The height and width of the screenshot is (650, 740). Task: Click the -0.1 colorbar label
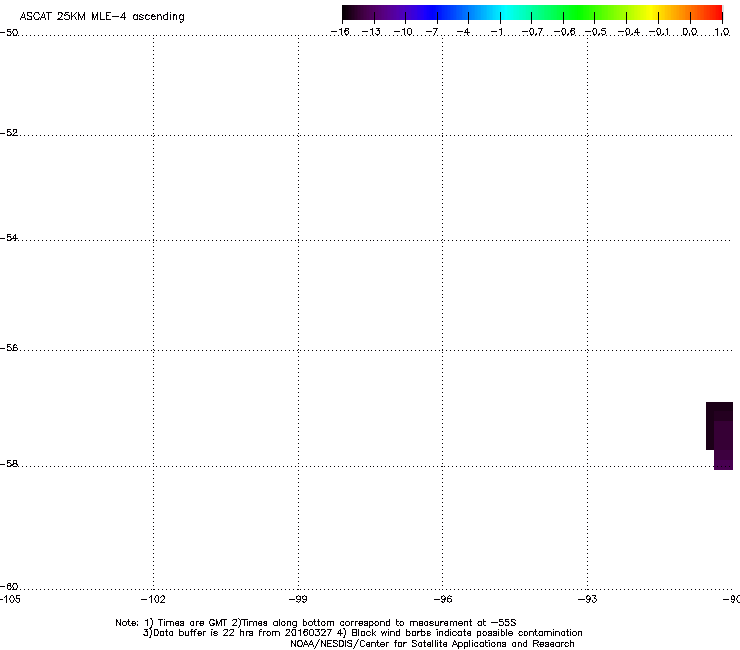pos(659,32)
